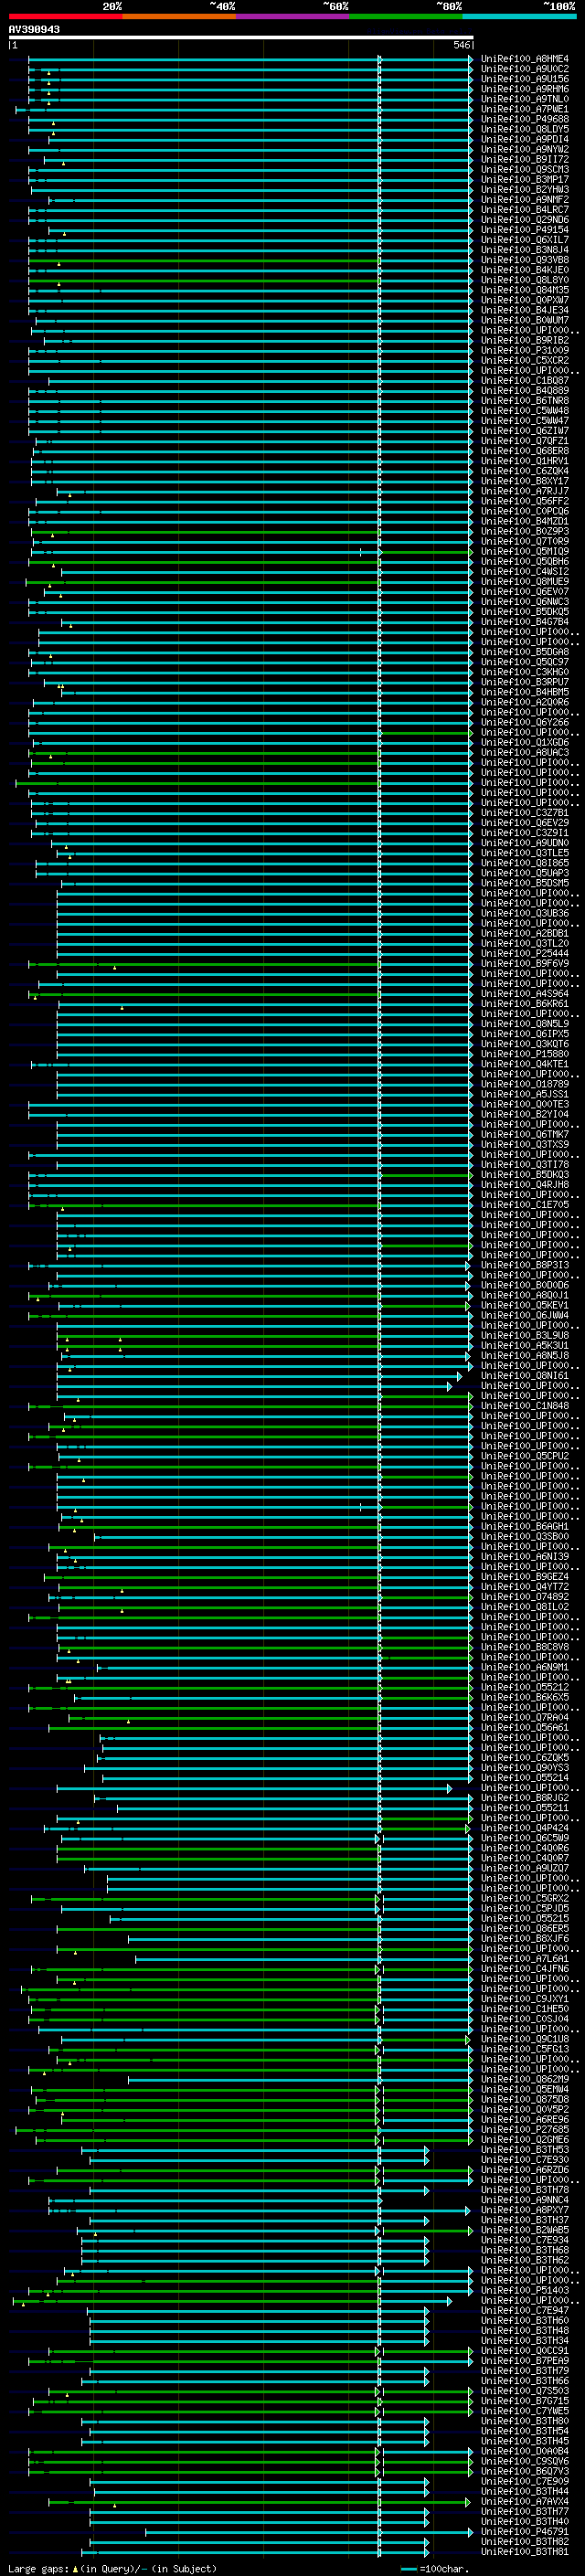This screenshot has width=585, height=2576.
Task: Select the UniRef100_B7PEA9 label
Action: click(x=524, y=2361)
